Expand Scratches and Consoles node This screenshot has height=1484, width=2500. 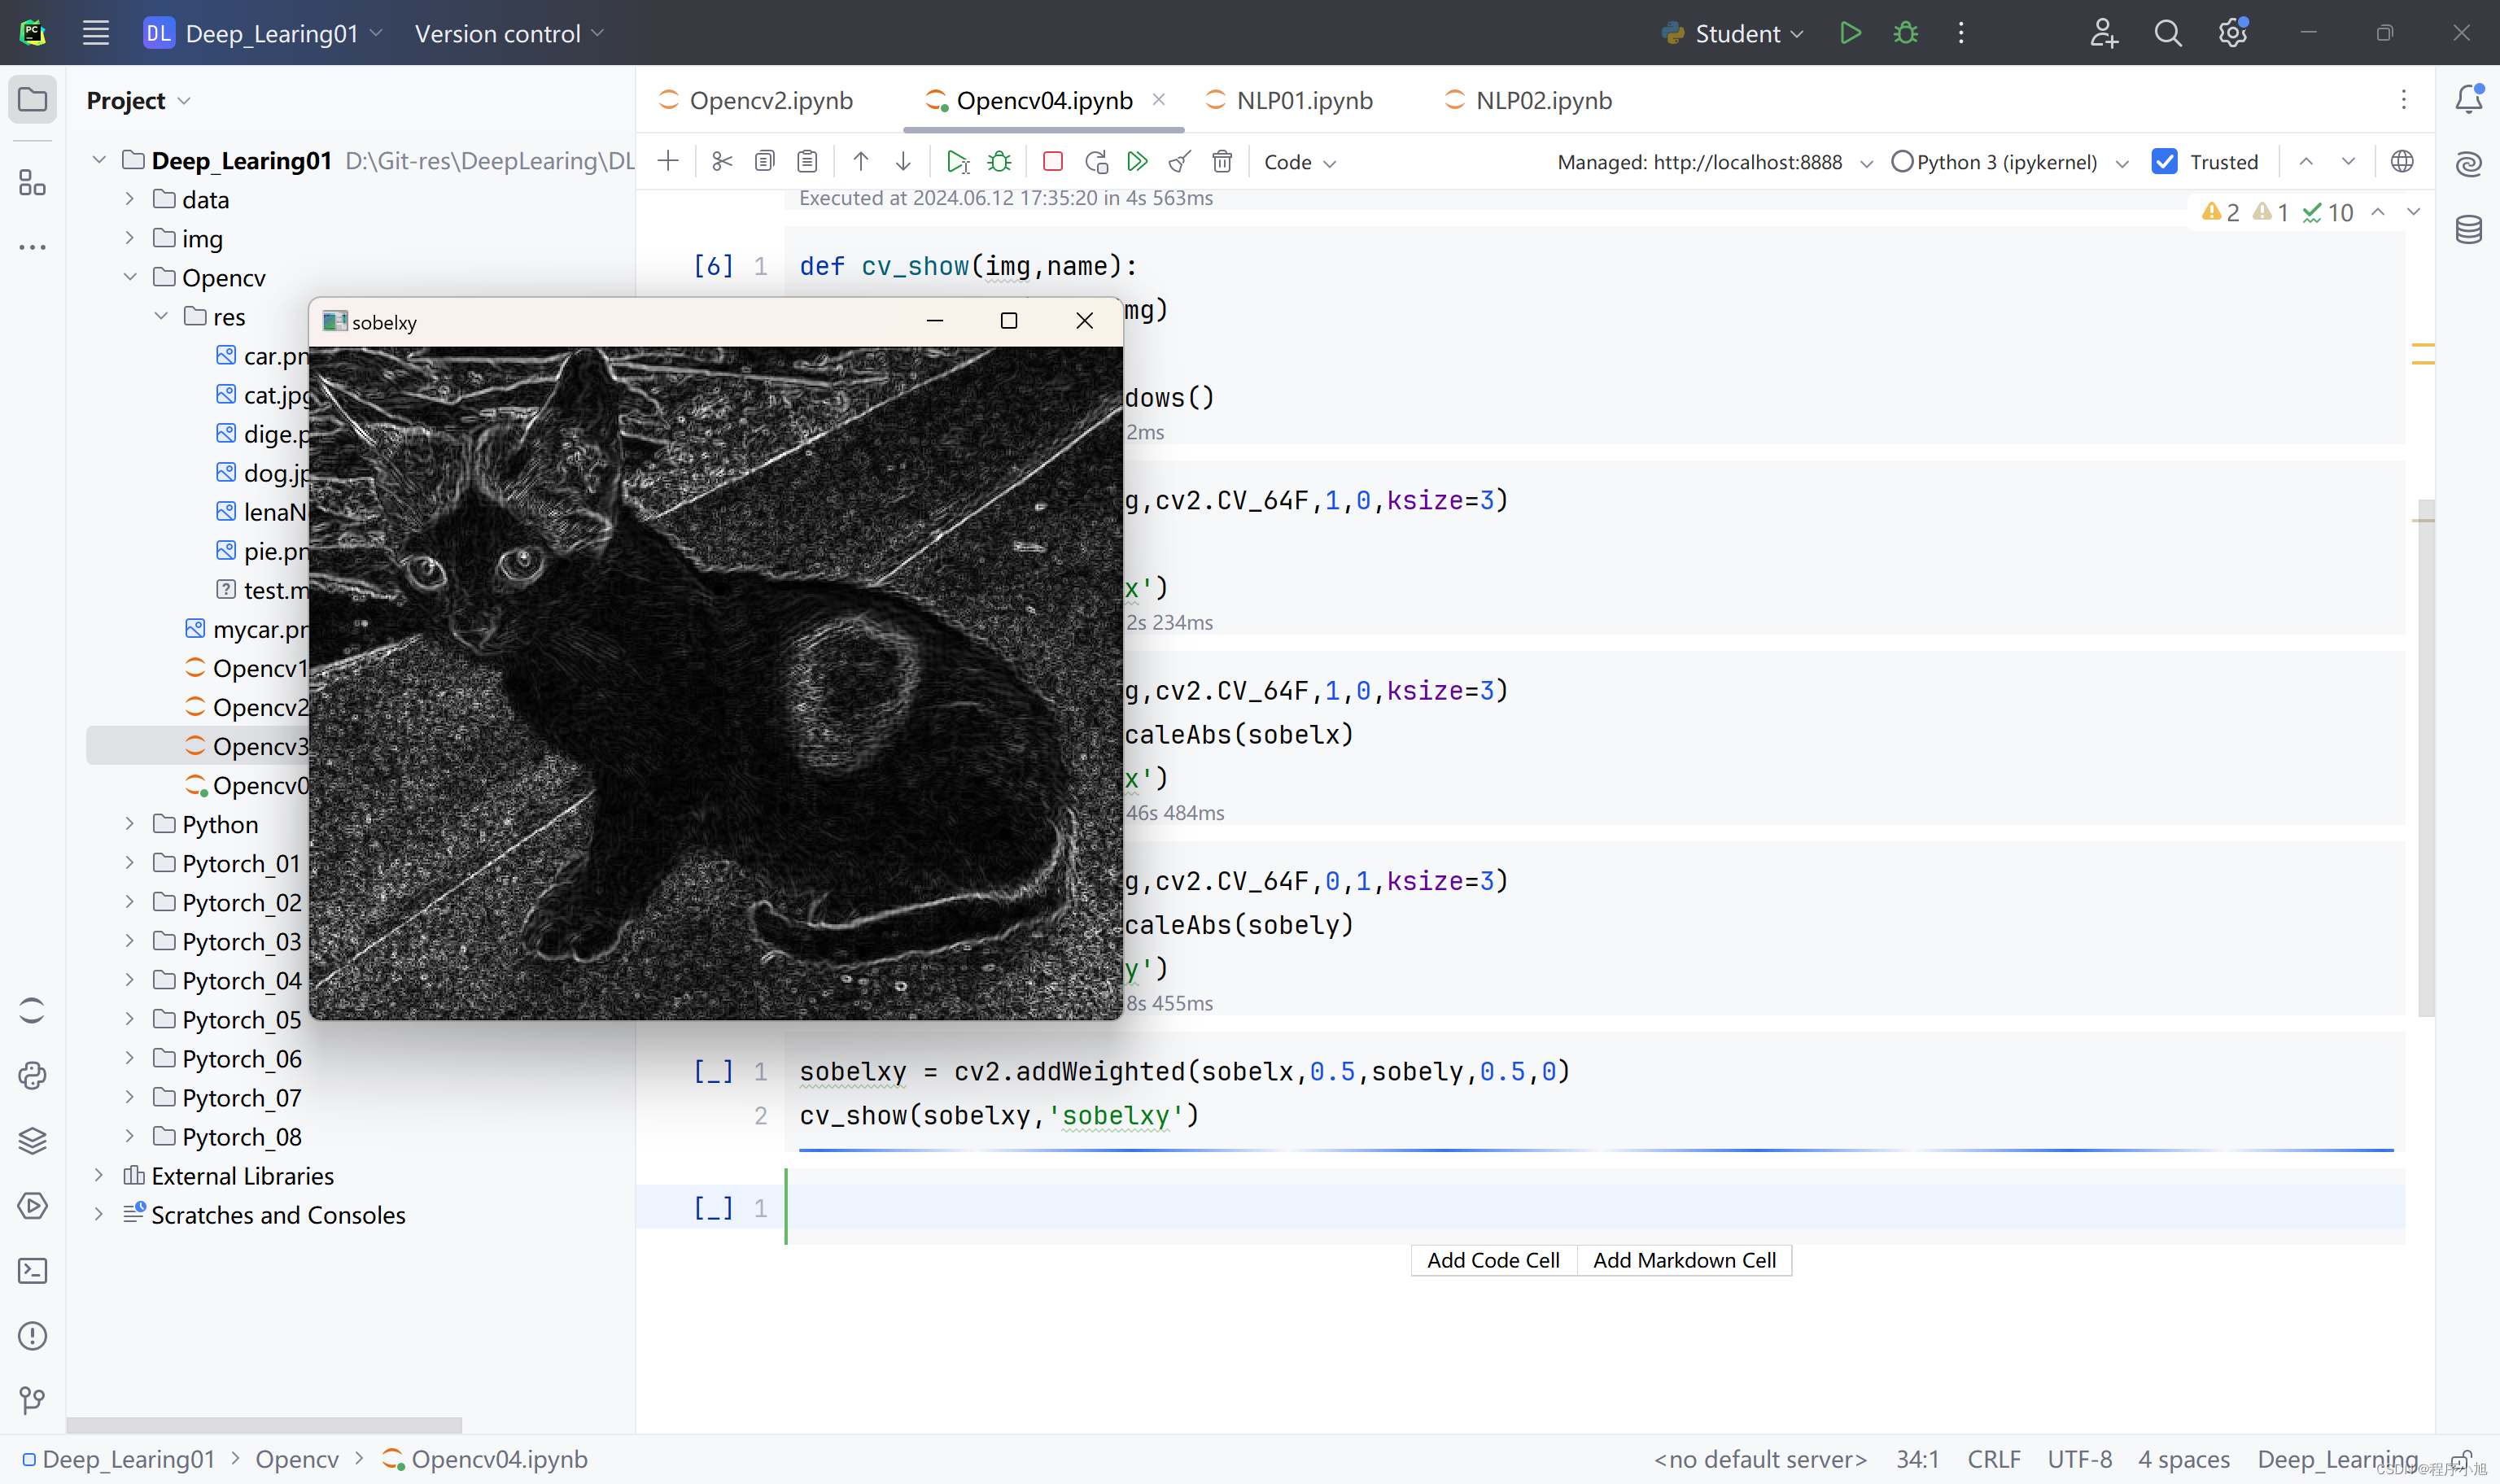click(x=98, y=1214)
